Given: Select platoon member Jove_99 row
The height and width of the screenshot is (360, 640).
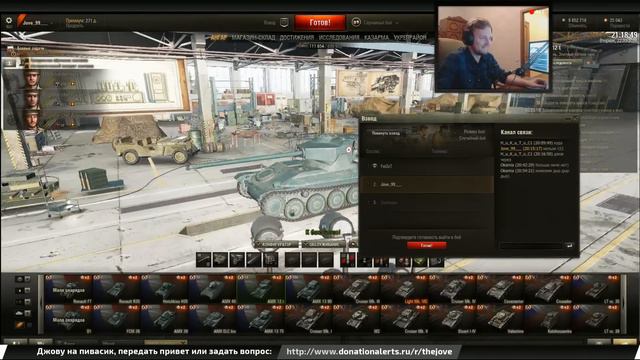Looking at the screenshot, I should [x=427, y=184].
